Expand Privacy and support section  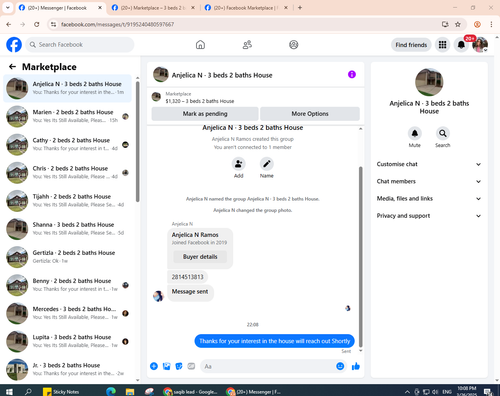pyautogui.click(x=429, y=216)
